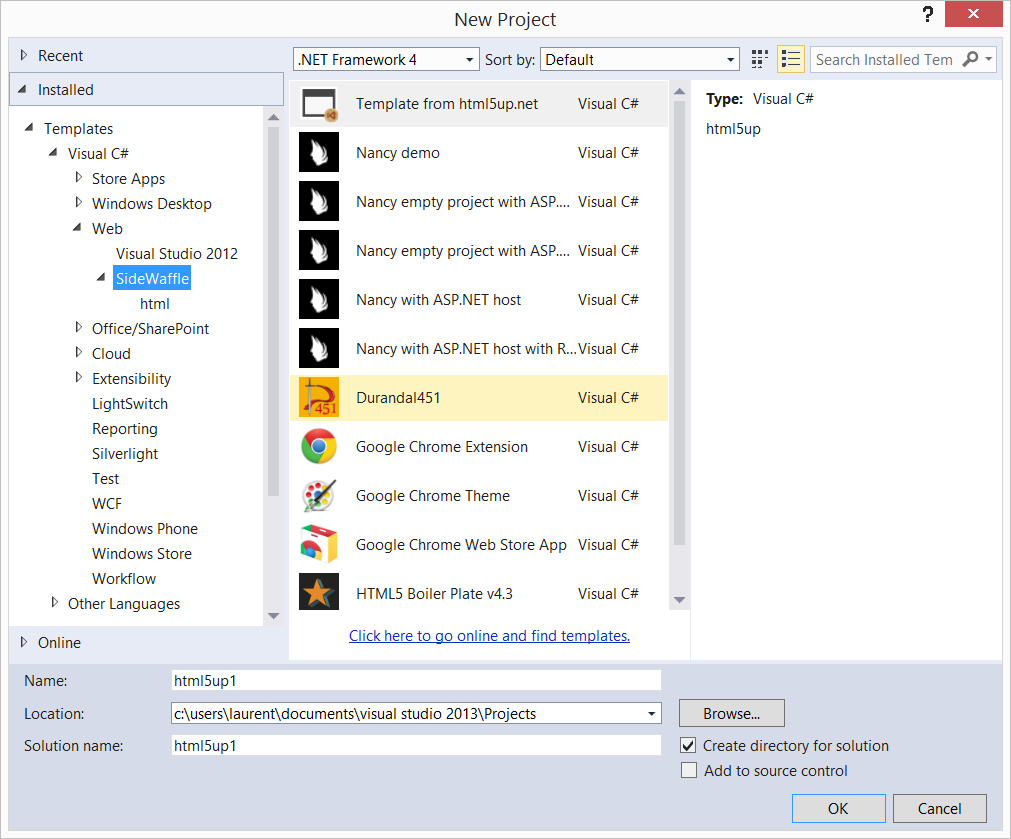Toggle Create directory for solution checkbox

pos(689,745)
